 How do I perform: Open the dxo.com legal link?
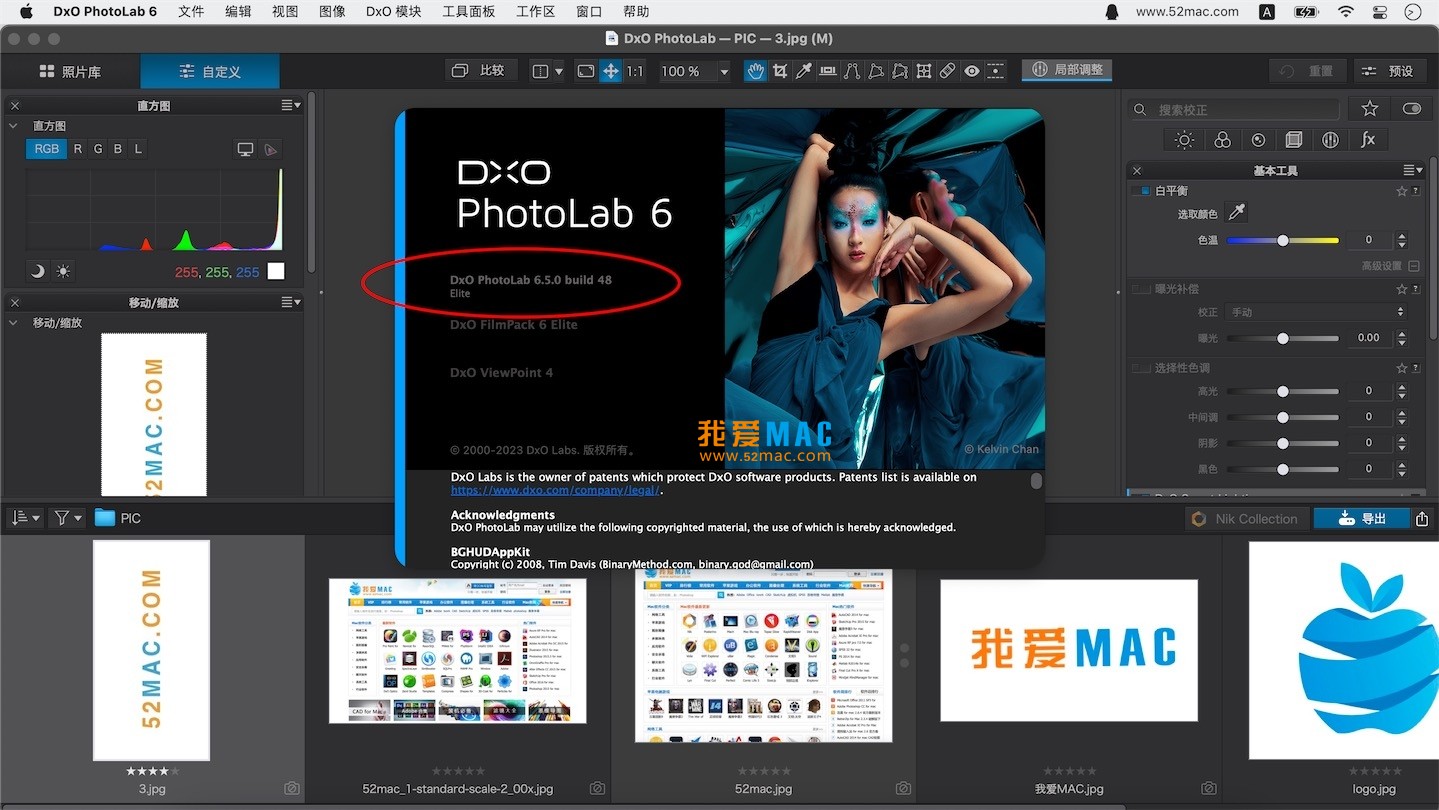[x=555, y=490]
